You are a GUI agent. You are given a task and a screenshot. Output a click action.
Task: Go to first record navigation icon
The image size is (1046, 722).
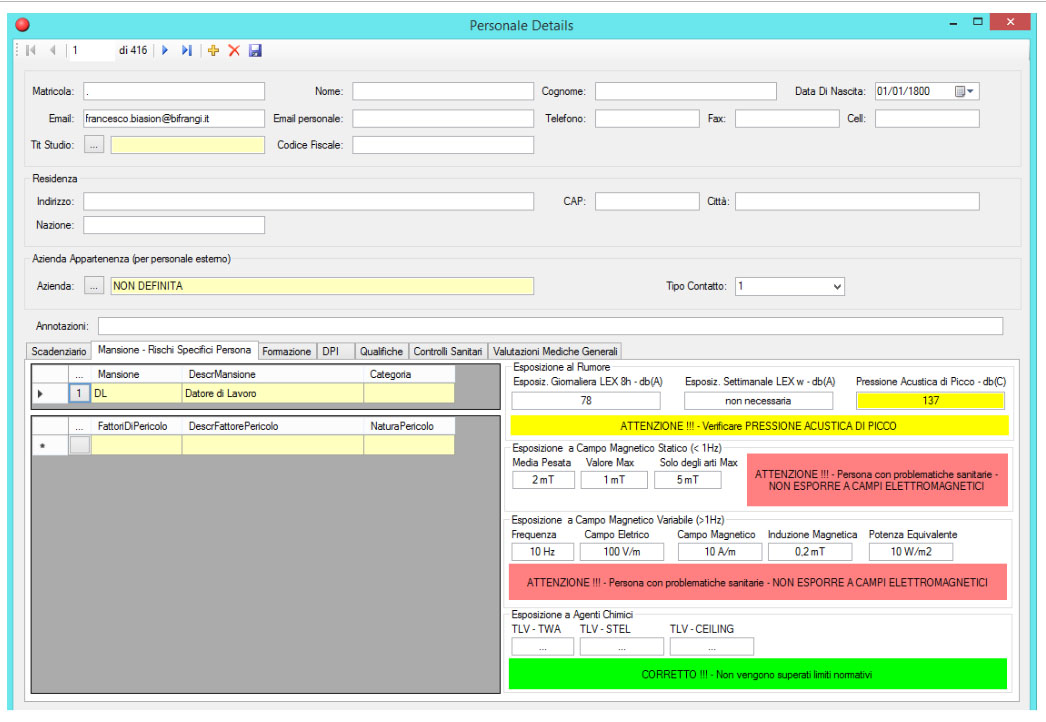pos(31,50)
